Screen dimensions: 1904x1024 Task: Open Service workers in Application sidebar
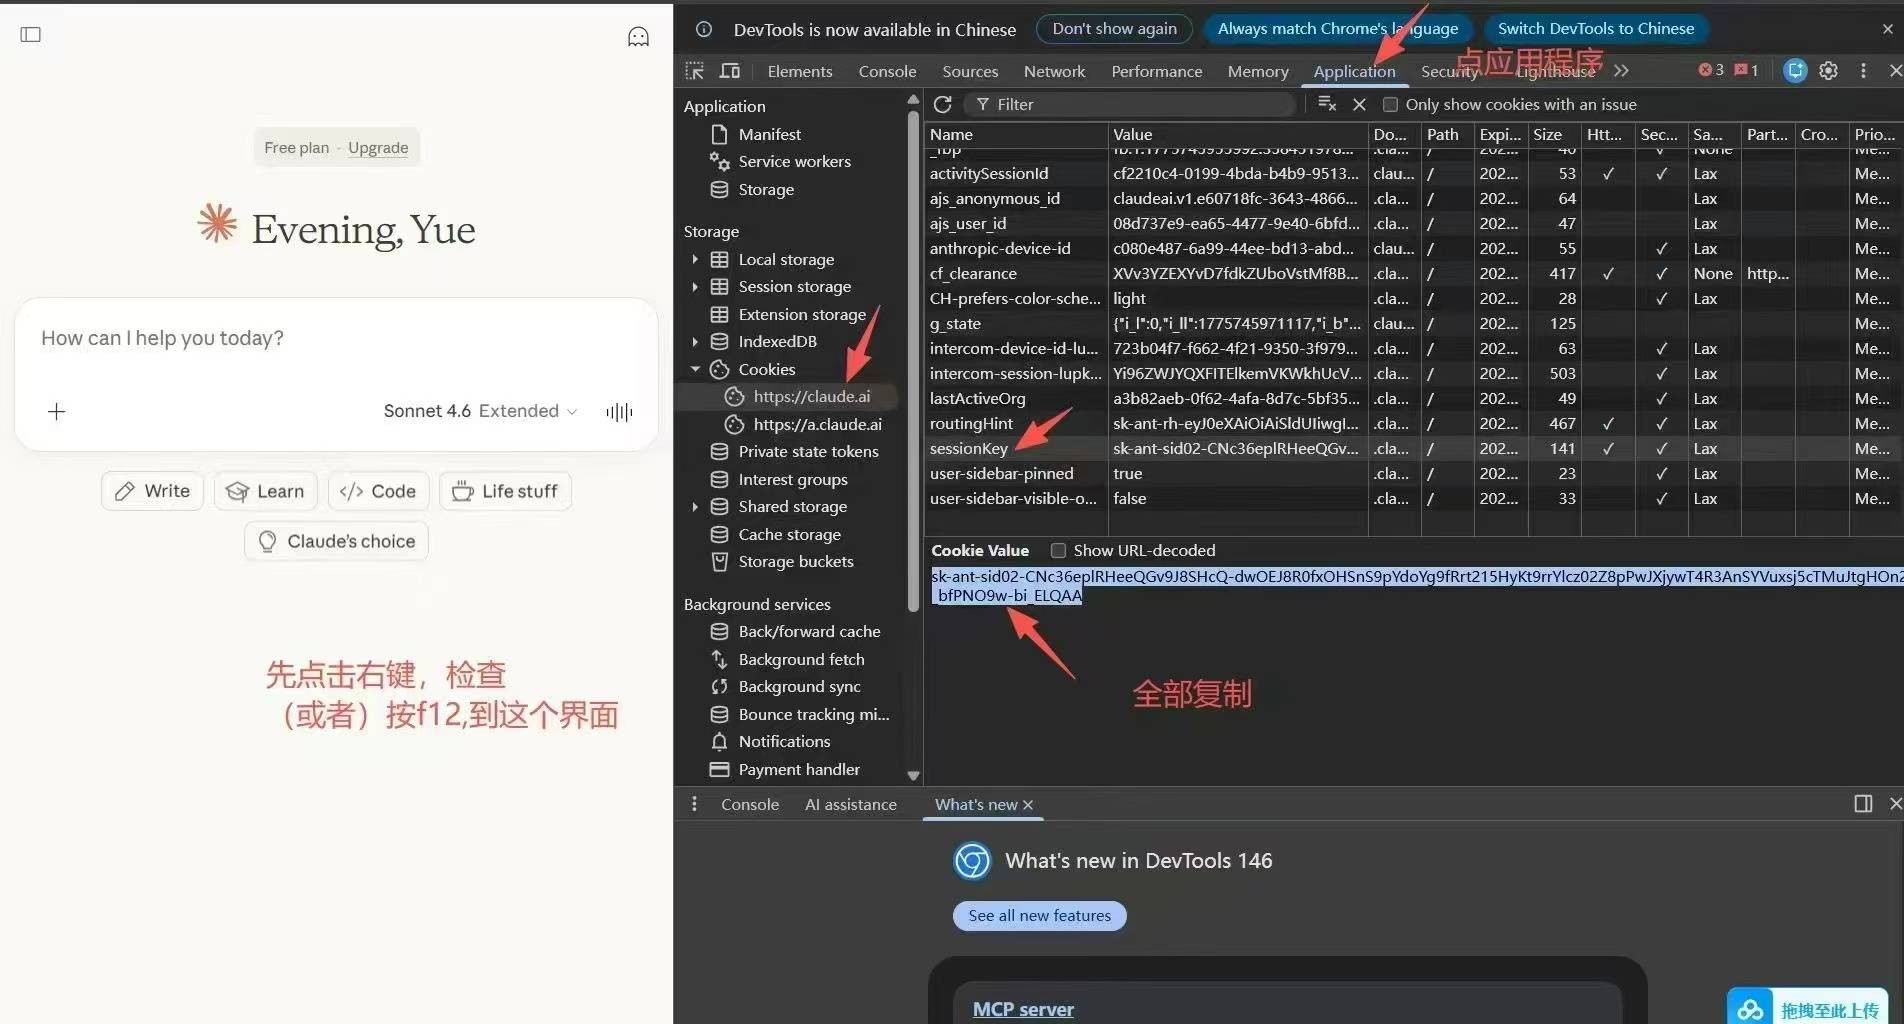[794, 161]
